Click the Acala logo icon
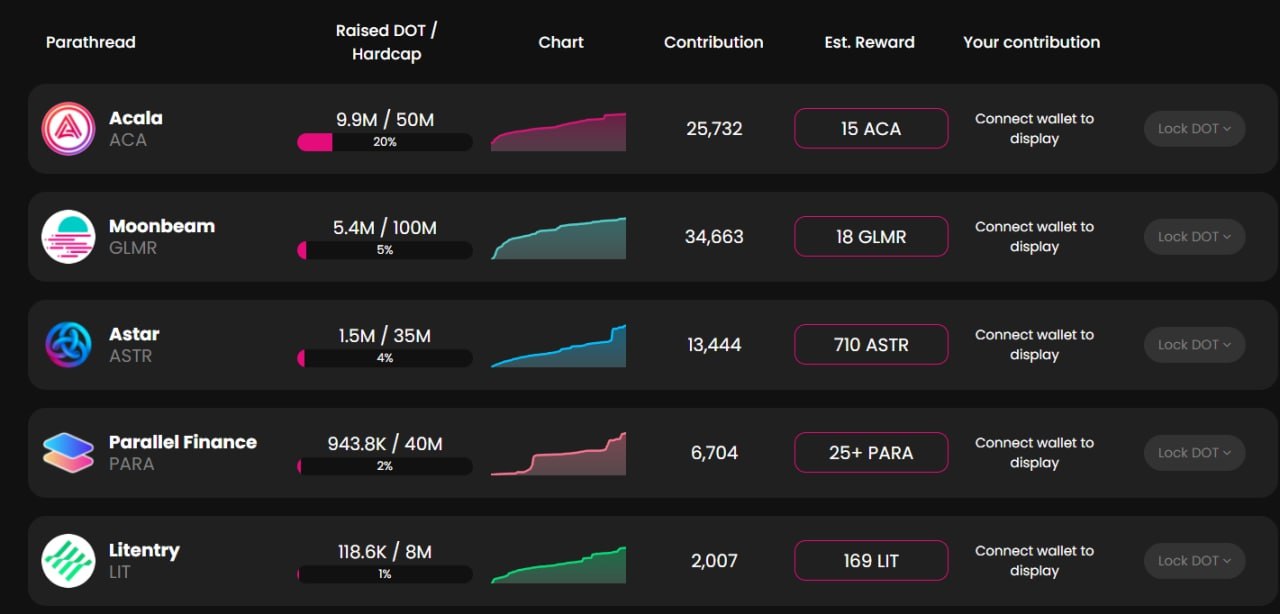Screen dimensions: 1280x614 click(x=68, y=129)
